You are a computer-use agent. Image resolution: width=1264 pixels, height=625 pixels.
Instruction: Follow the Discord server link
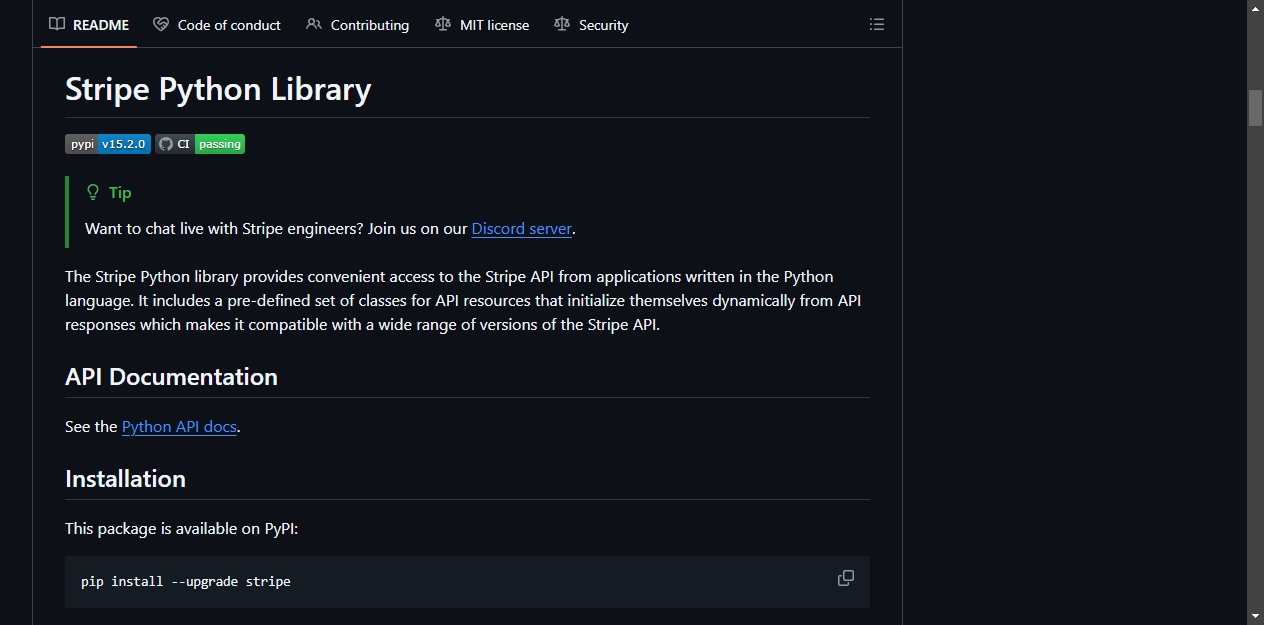[x=522, y=228]
